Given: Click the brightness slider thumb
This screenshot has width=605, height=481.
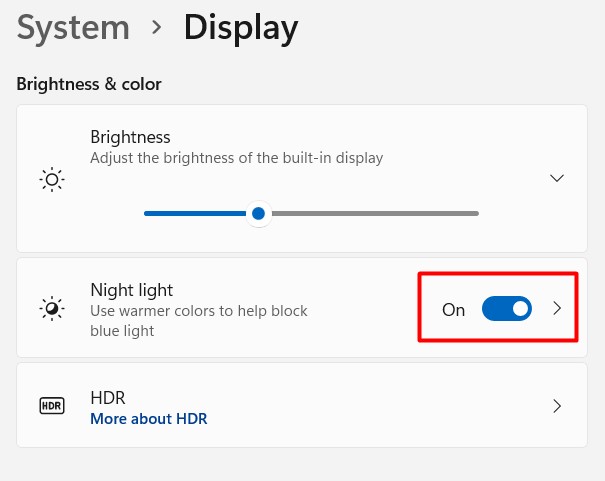Looking at the screenshot, I should click(259, 213).
